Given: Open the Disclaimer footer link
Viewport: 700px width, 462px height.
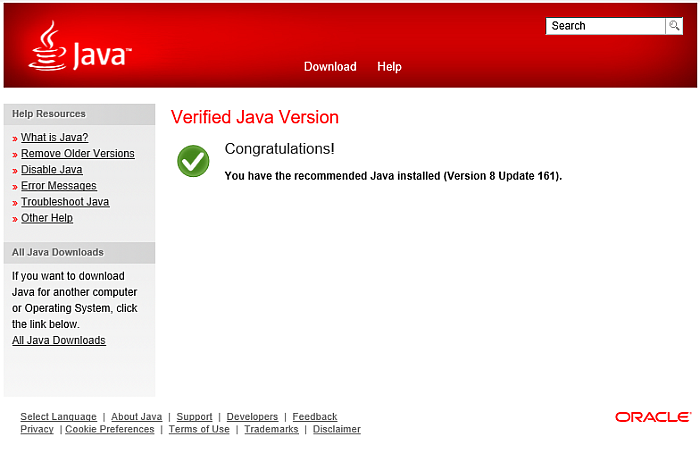Looking at the screenshot, I should tap(337, 429).
